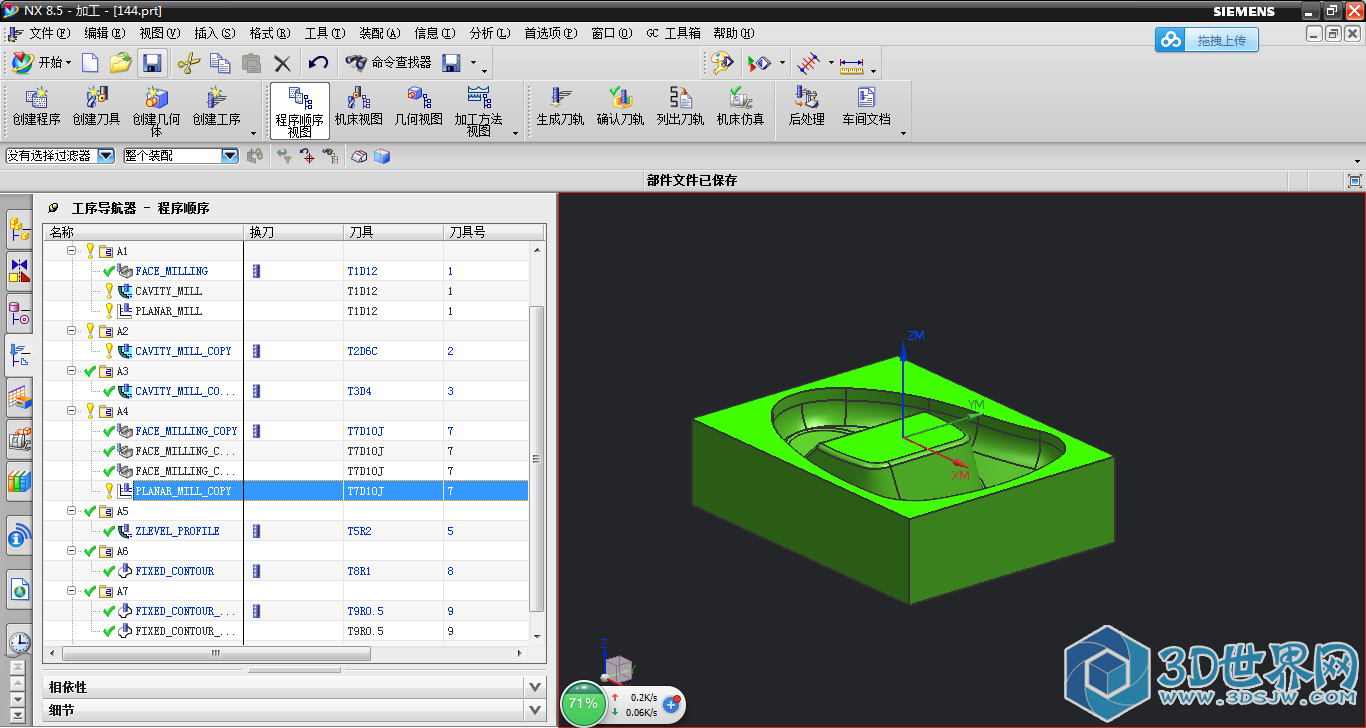The height and width of the screenshot is (728, 1366).
Task: Open 后处理 (Post Process) tool
Action: pos(806,107)
